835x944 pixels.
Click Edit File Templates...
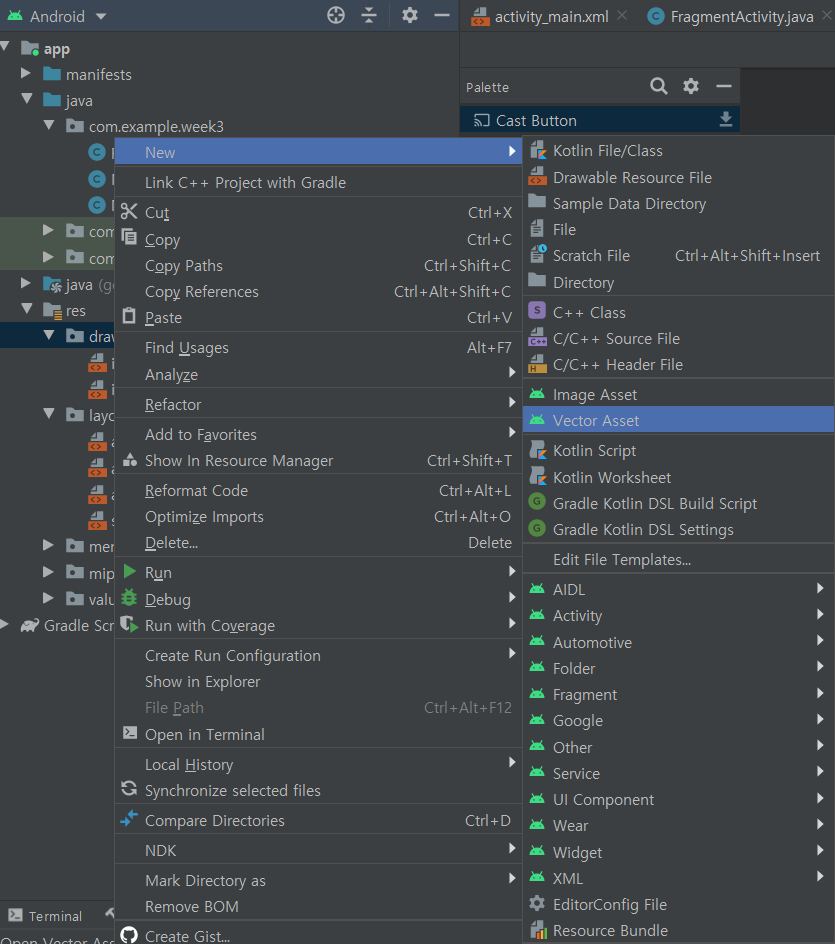tap(678, 559)
